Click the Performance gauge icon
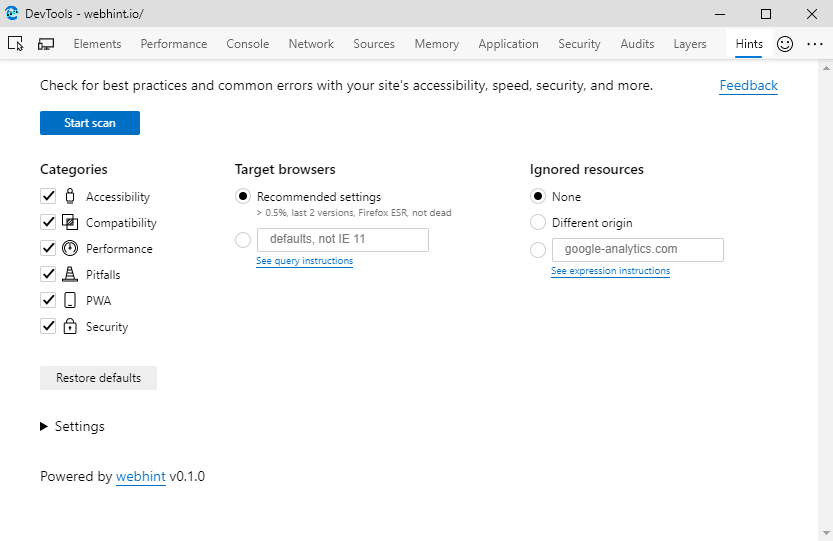The width and height of the screenshot is (833, 541). 70,248
